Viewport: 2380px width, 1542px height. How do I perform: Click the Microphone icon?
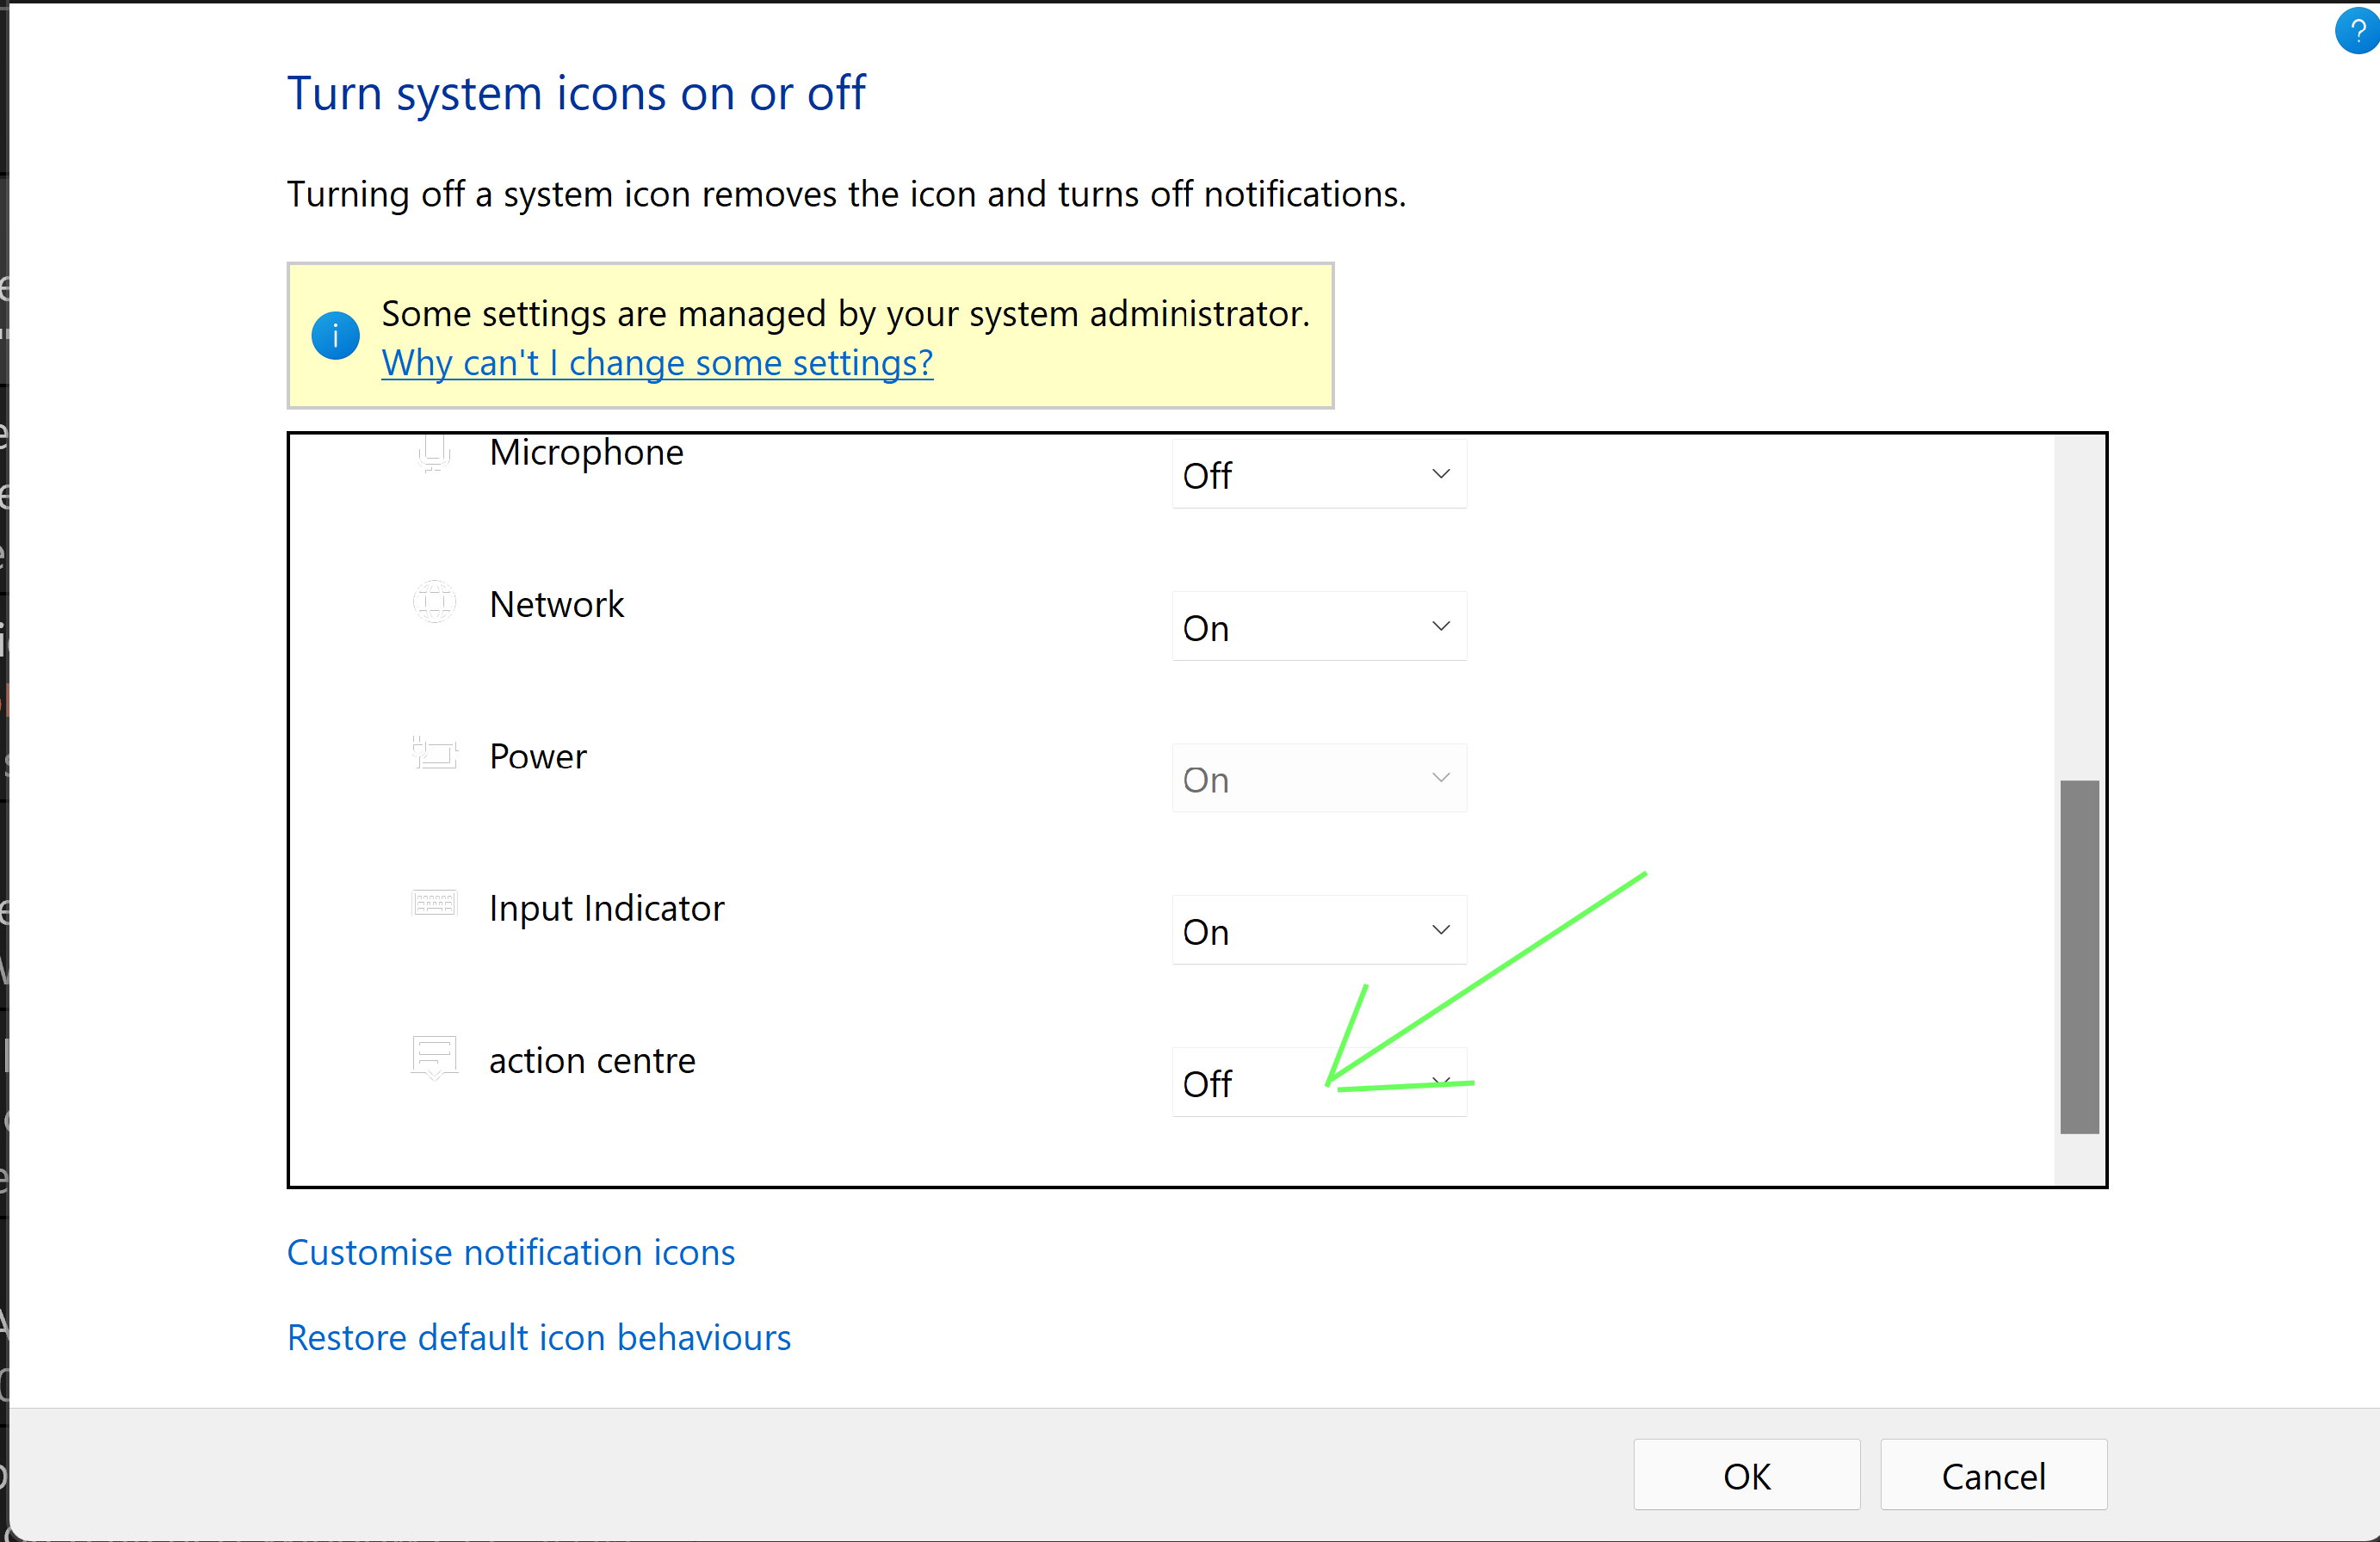434,453
